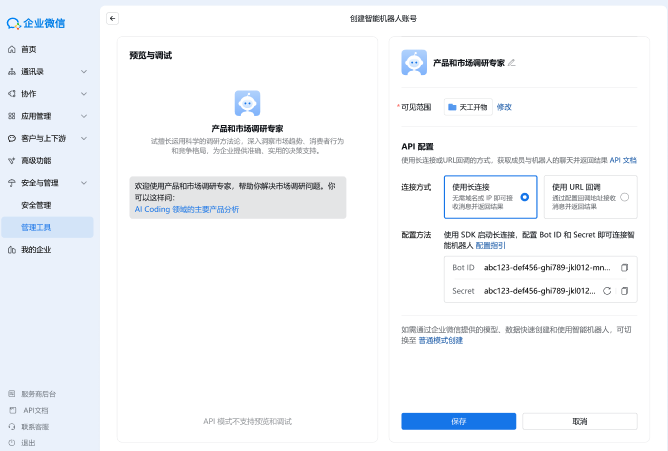Image resolution: width=668 pixels, height=451 pixels.
Task: Click the suggested AI Coding question link
Action: pyautogui.click(x=187, y=210)
